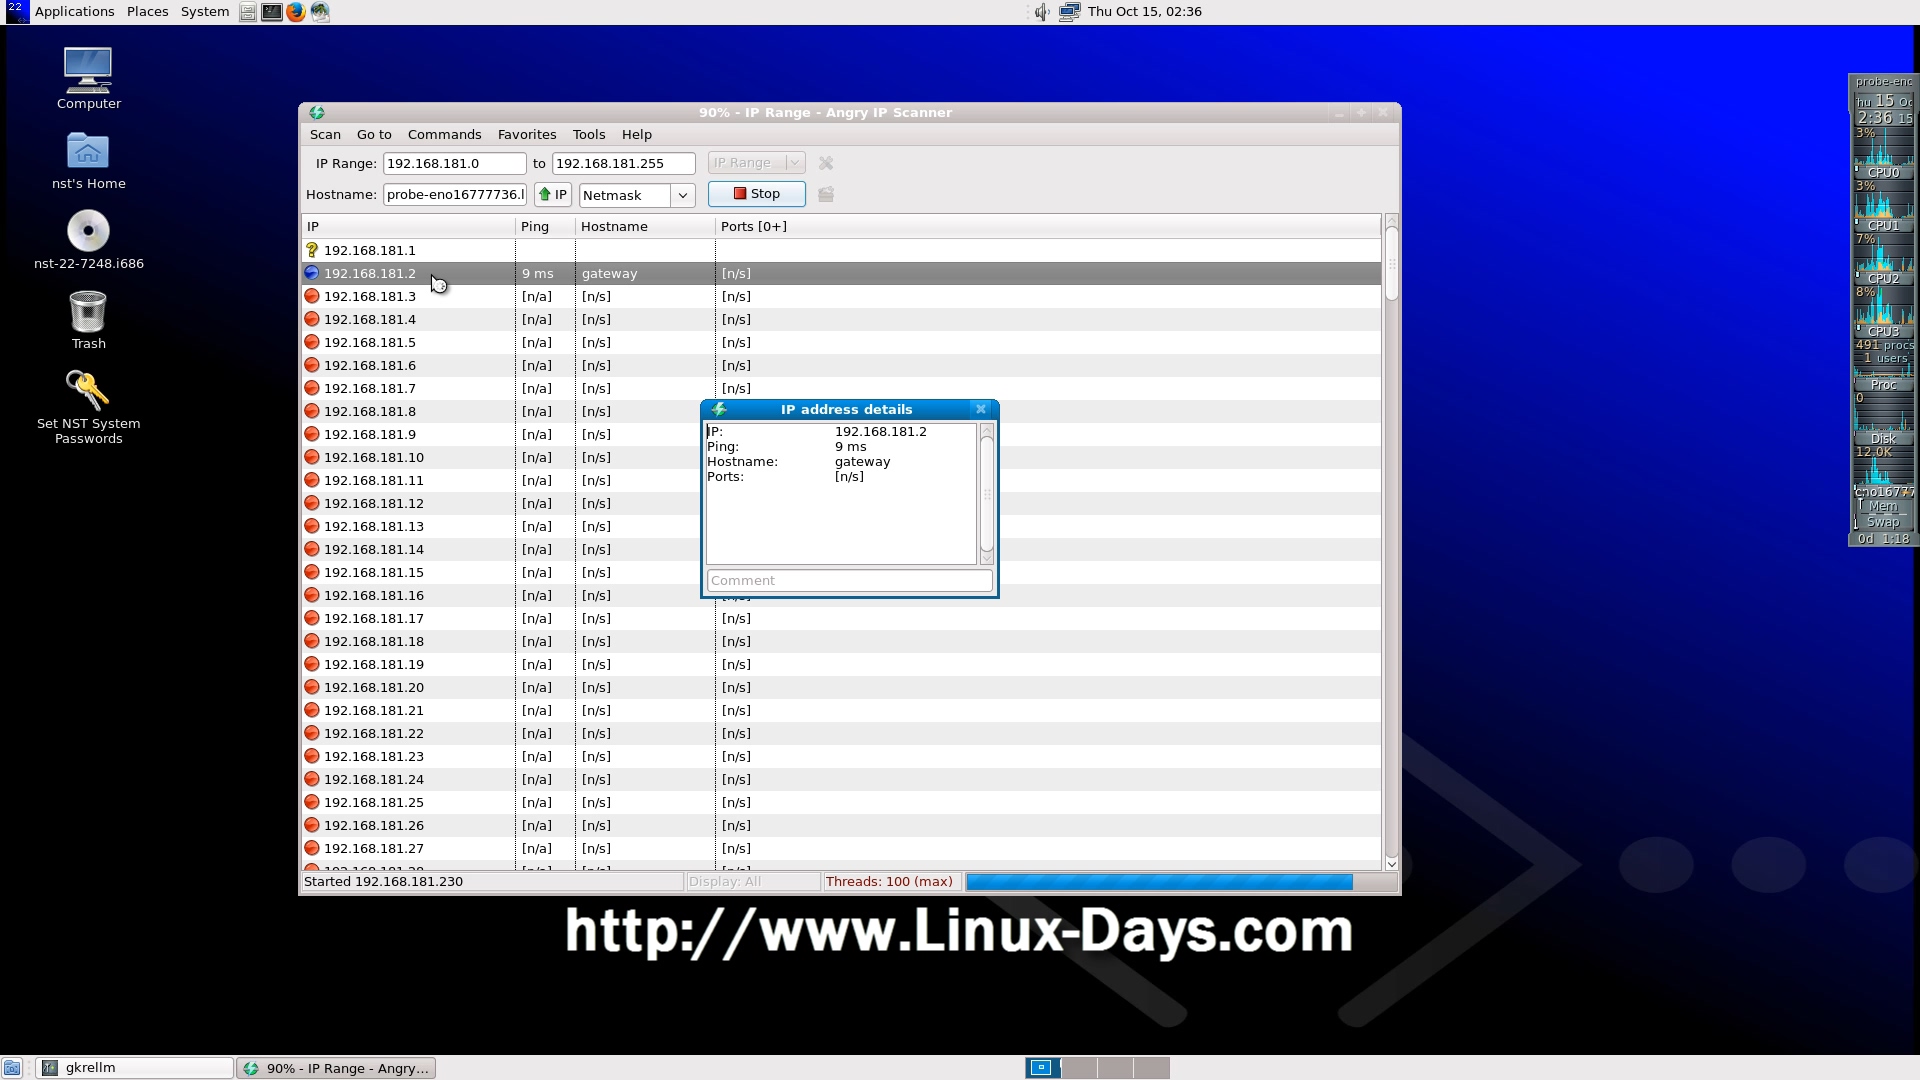Image resolution: width=1920 pixels, height=1080 pixels.
Task: Click the red status icon for 192.168.181.20
Action: tap(312, 687)
